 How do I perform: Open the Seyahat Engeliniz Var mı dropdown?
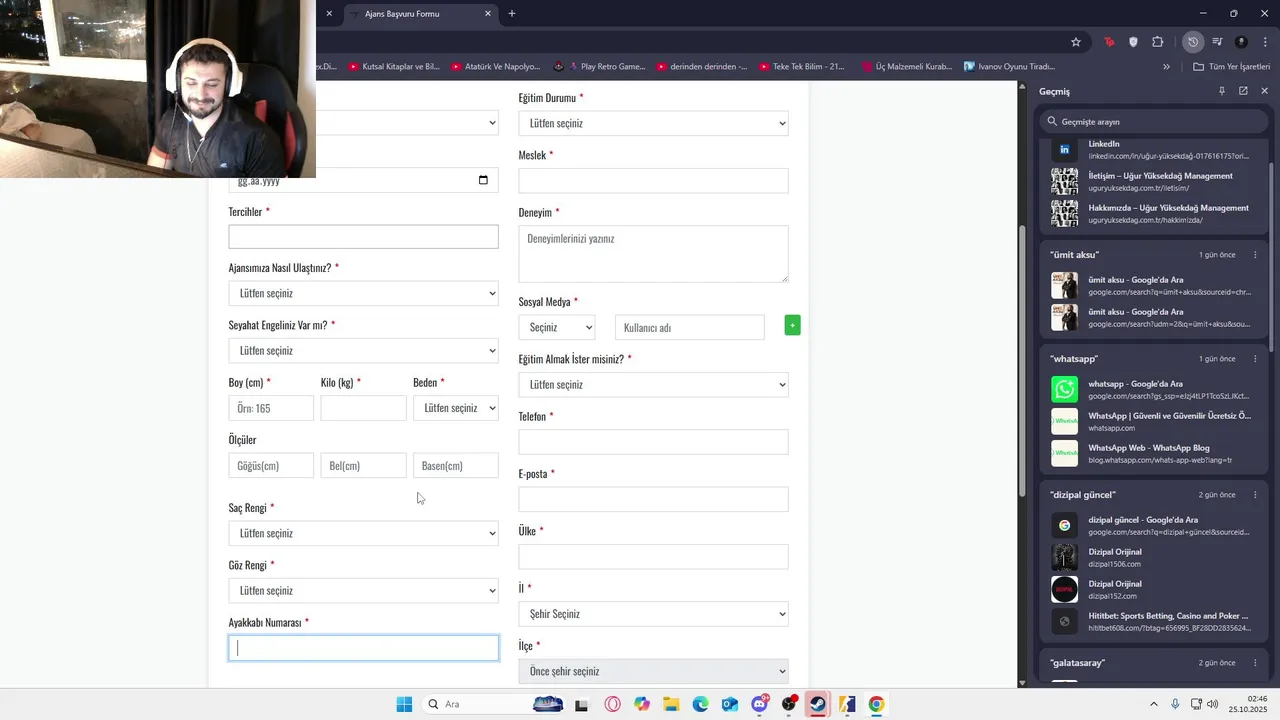tap(363, 350)
